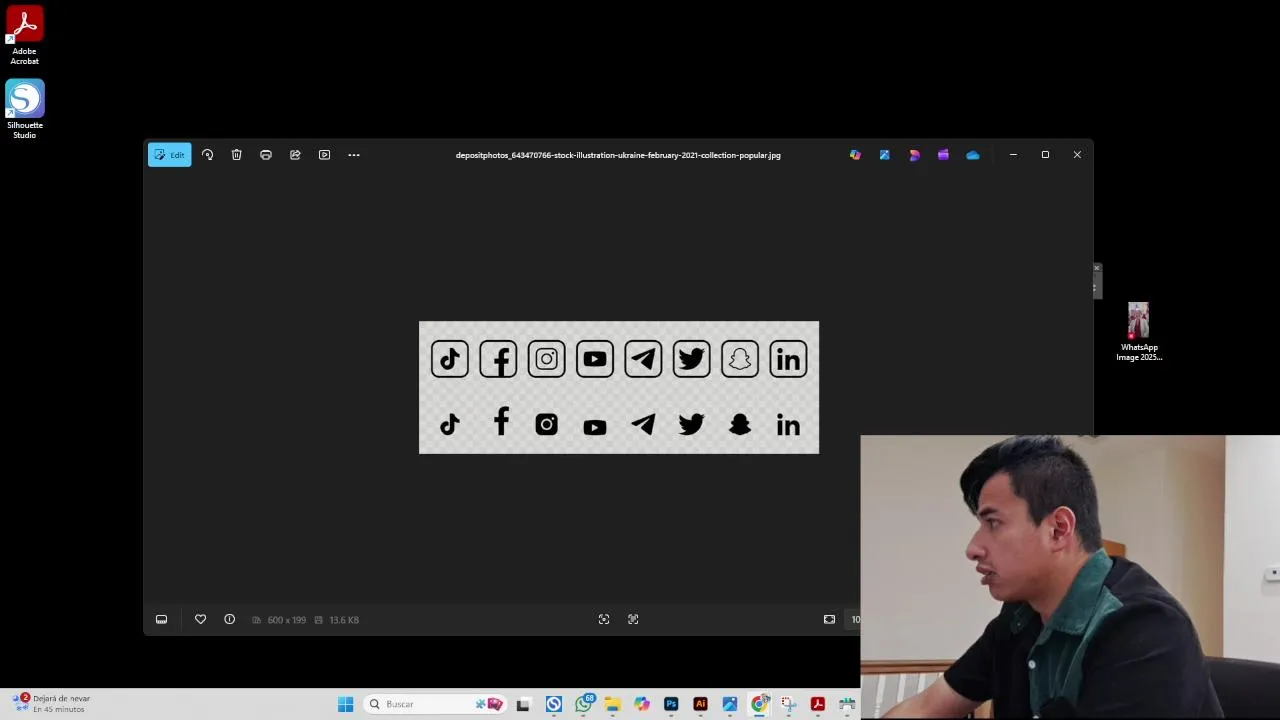The width and height of the screenshot is (1280, 720).
Task: Show file info with the info icon
Action: [229, 620]
